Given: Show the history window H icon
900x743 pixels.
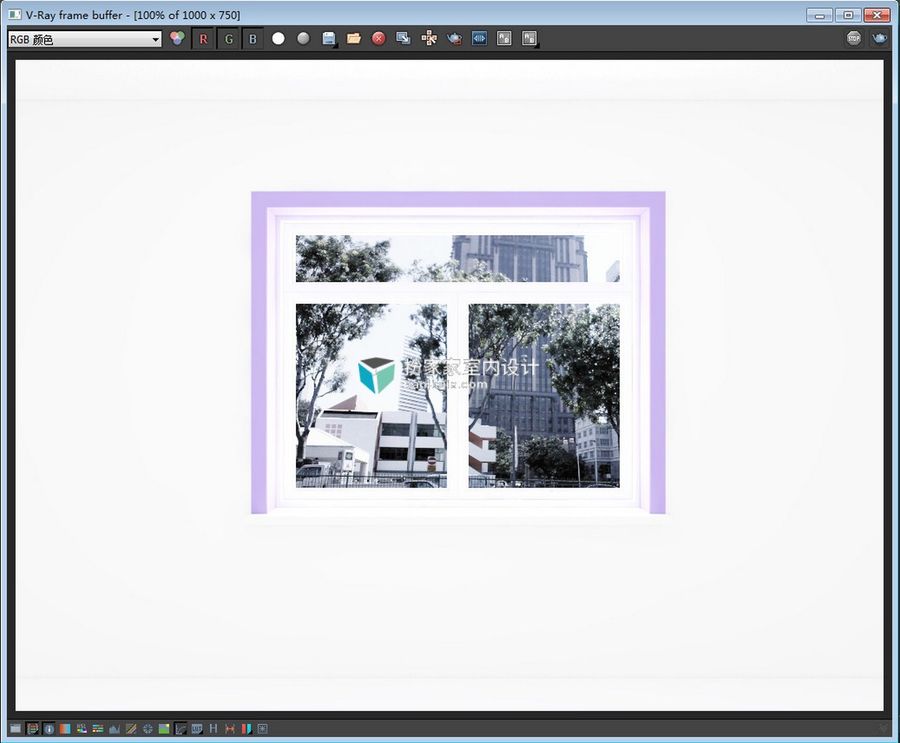Looking at the screenshot, I should (x=214, y=729).
